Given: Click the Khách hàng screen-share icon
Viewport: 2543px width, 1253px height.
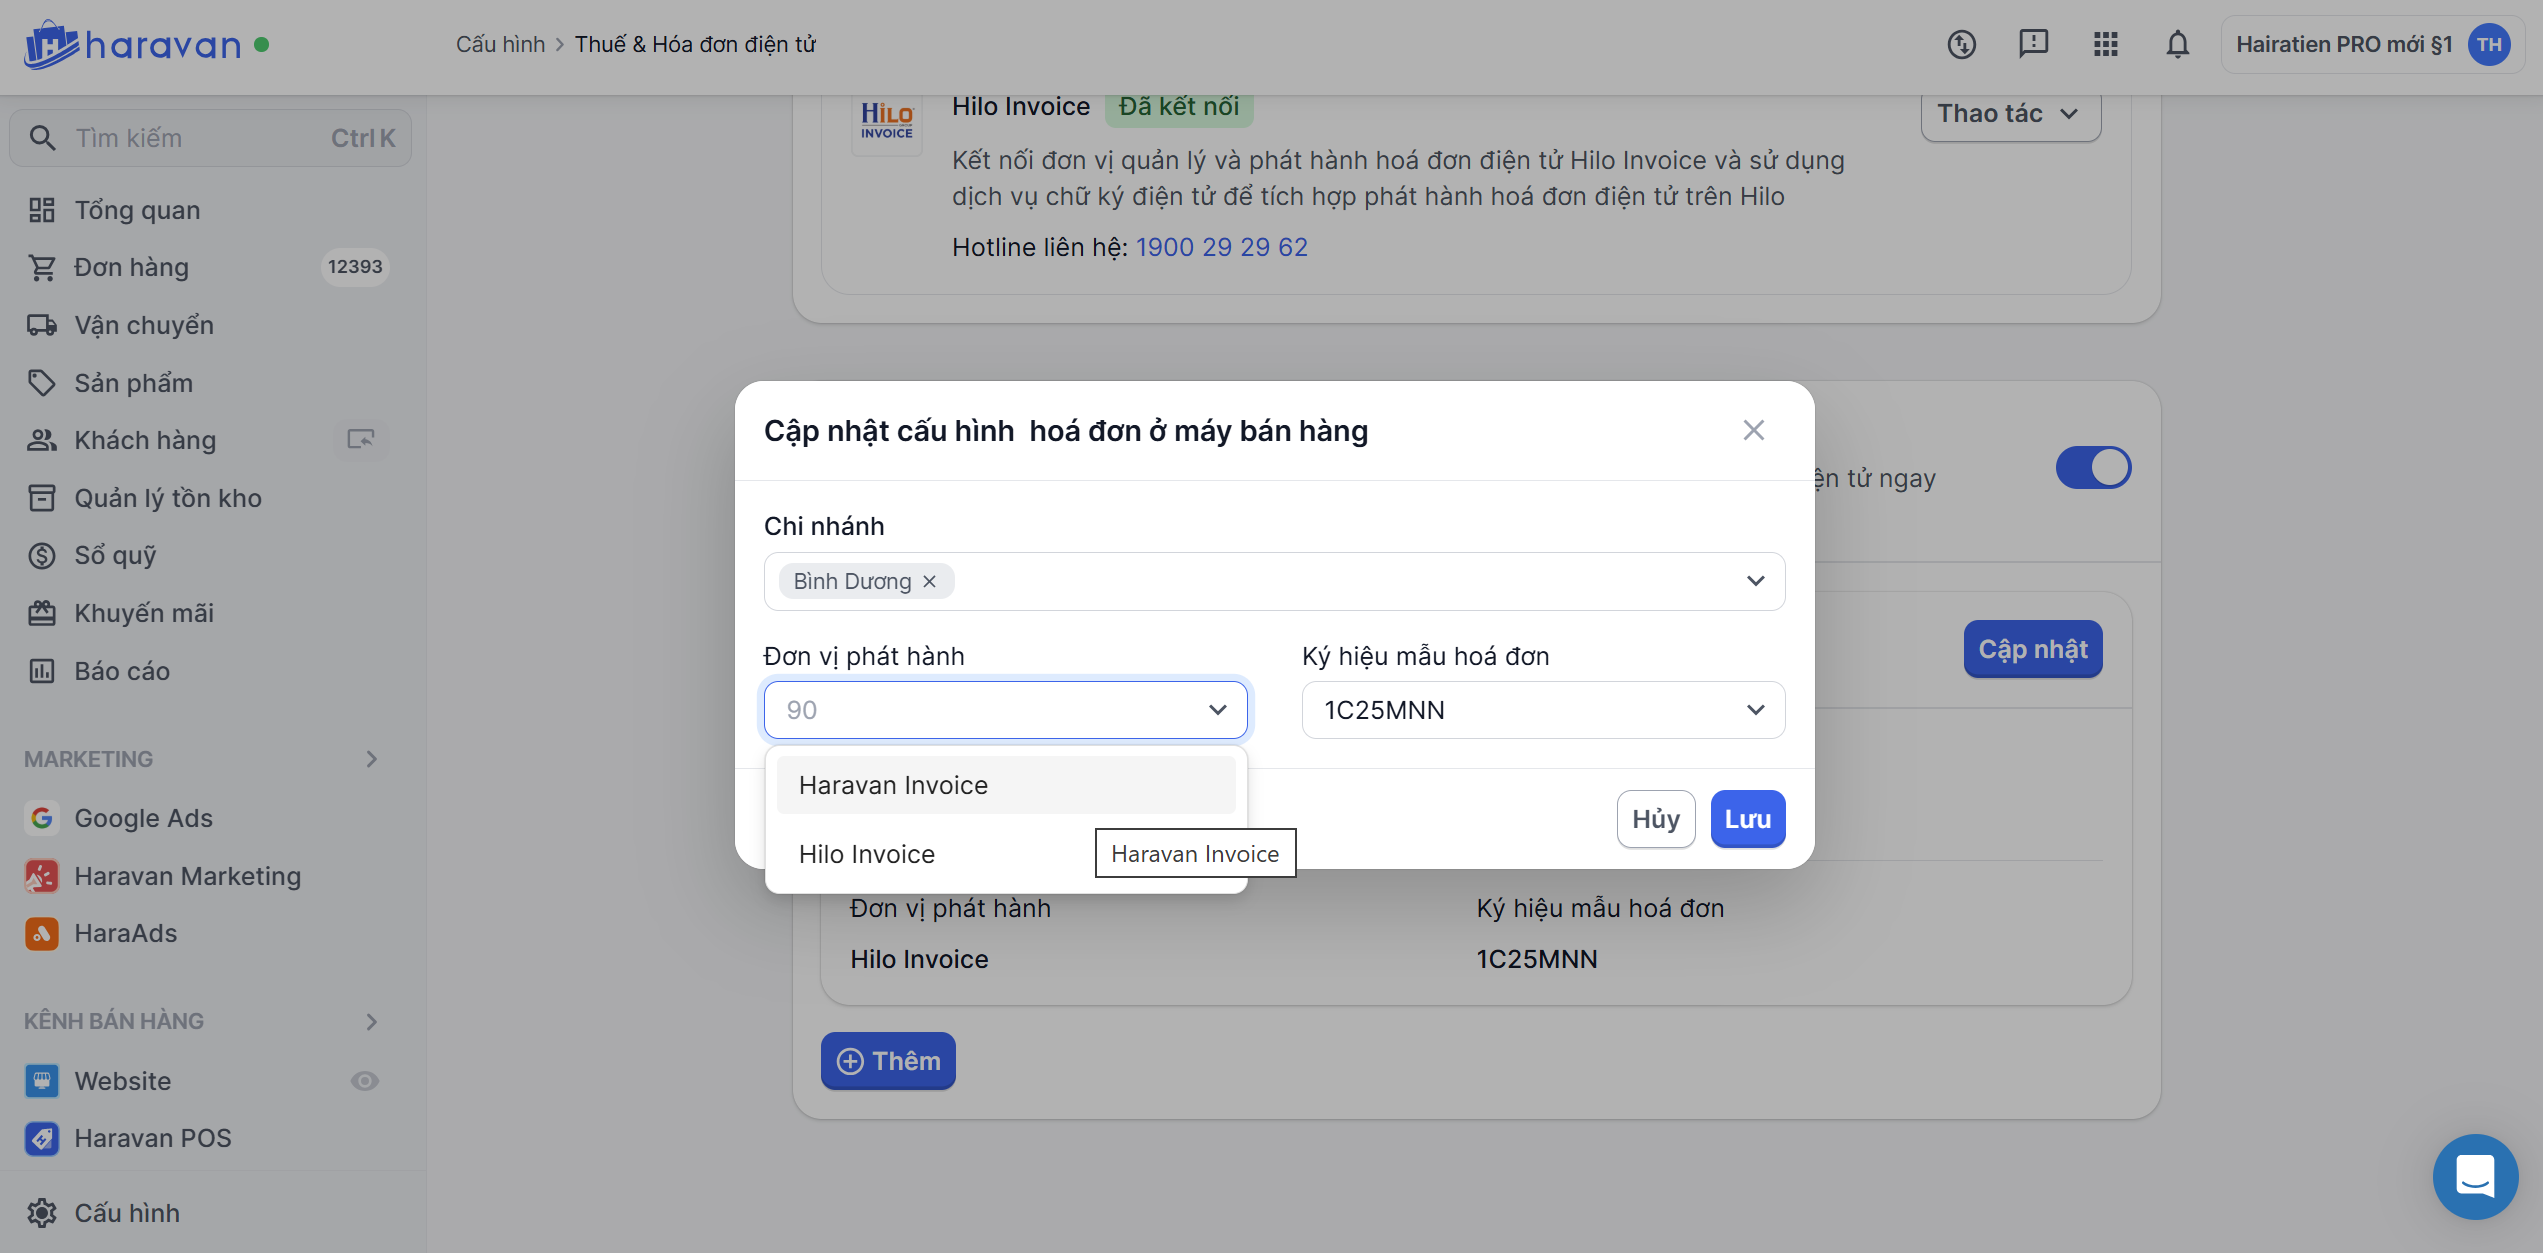Looking at the screenshot, I should point(360,439).
